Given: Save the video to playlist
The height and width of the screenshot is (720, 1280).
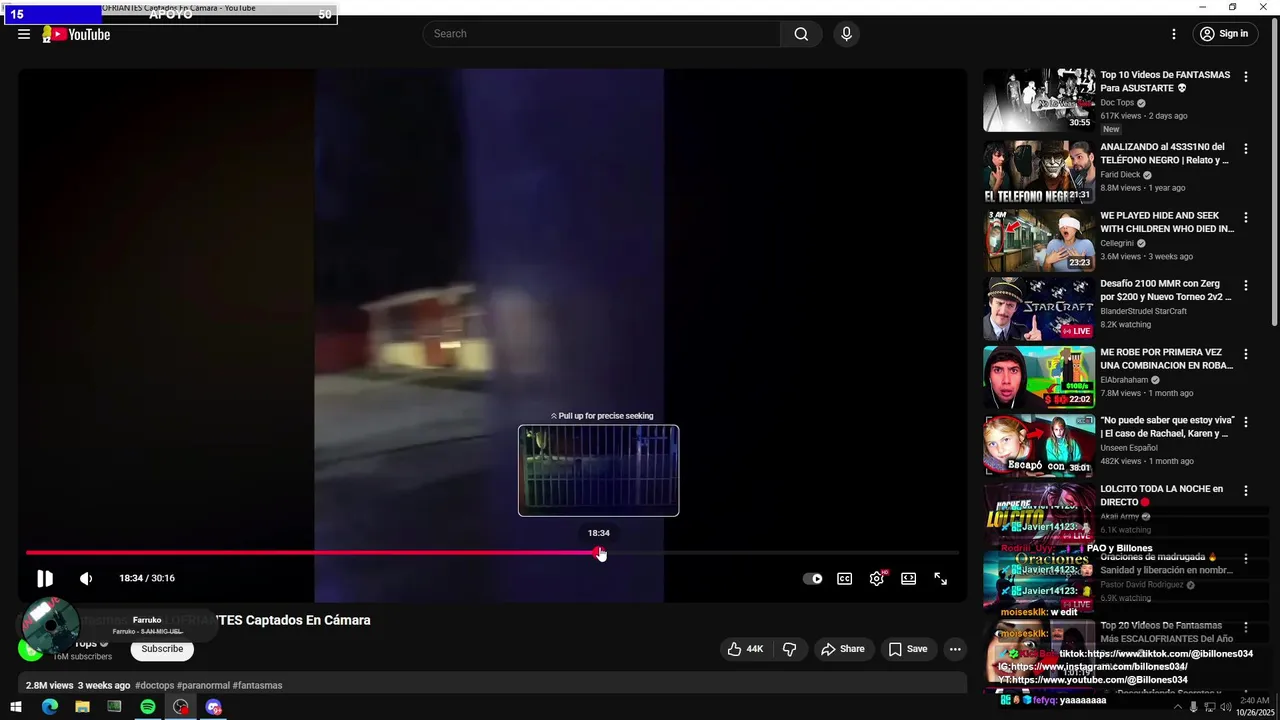Looking at the screenshot, I should tap(908, 649).
